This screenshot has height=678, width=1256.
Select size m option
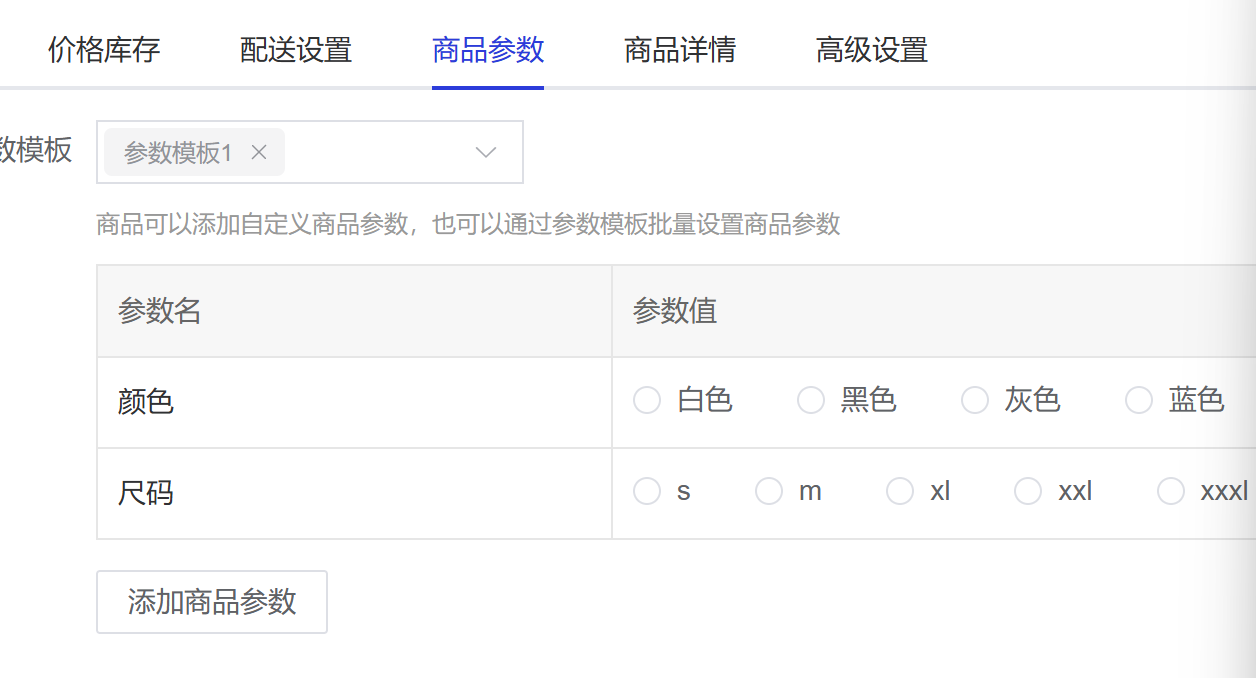[x=769, y=491]
